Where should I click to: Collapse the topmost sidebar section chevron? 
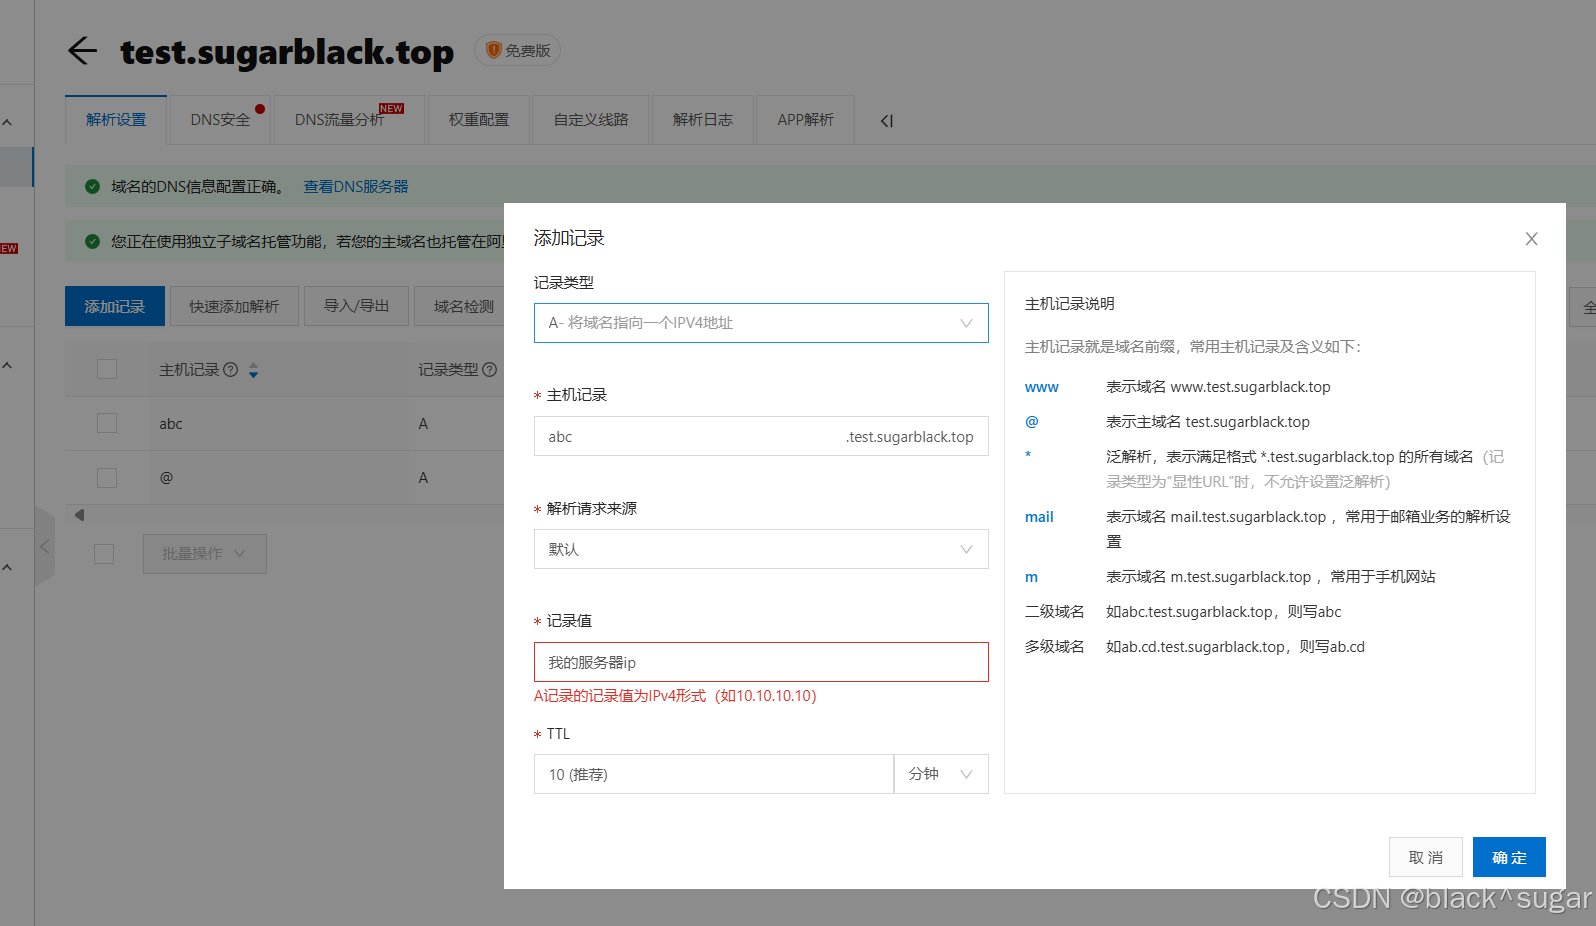tap(7, 122)
